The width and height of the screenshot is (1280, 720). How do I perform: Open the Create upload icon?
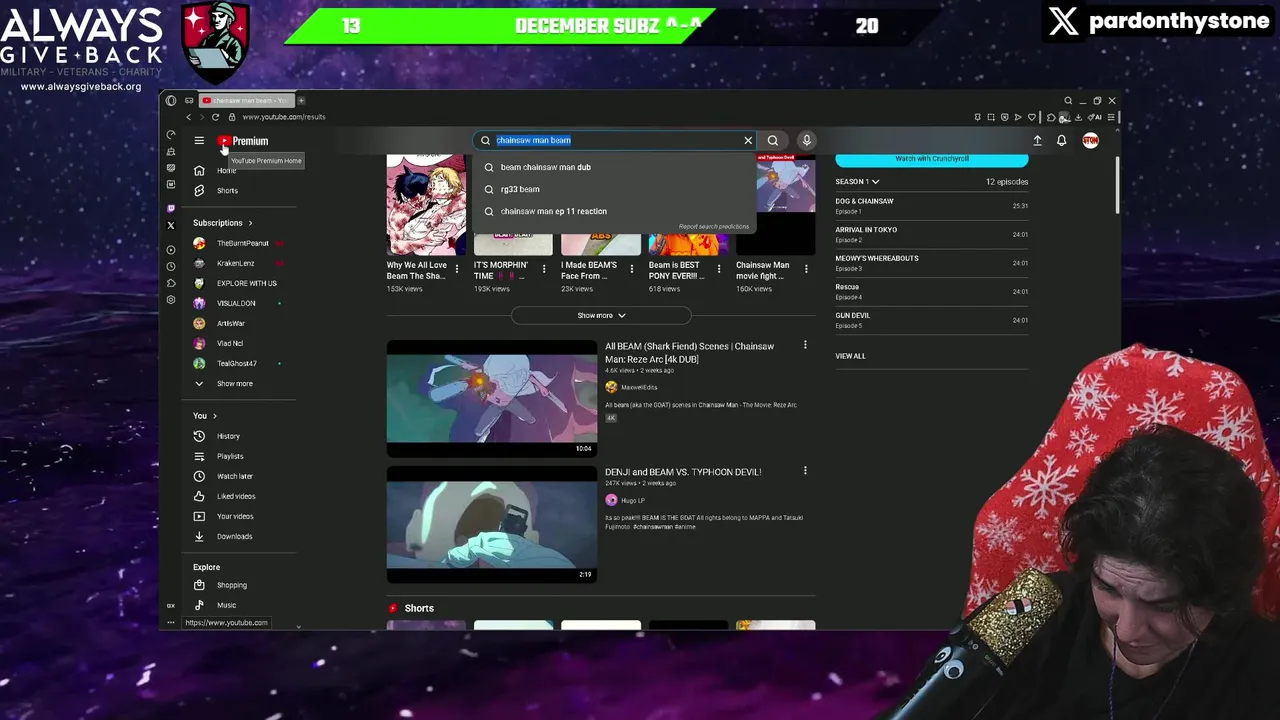pyautogui.click(x=1037, y=141)
